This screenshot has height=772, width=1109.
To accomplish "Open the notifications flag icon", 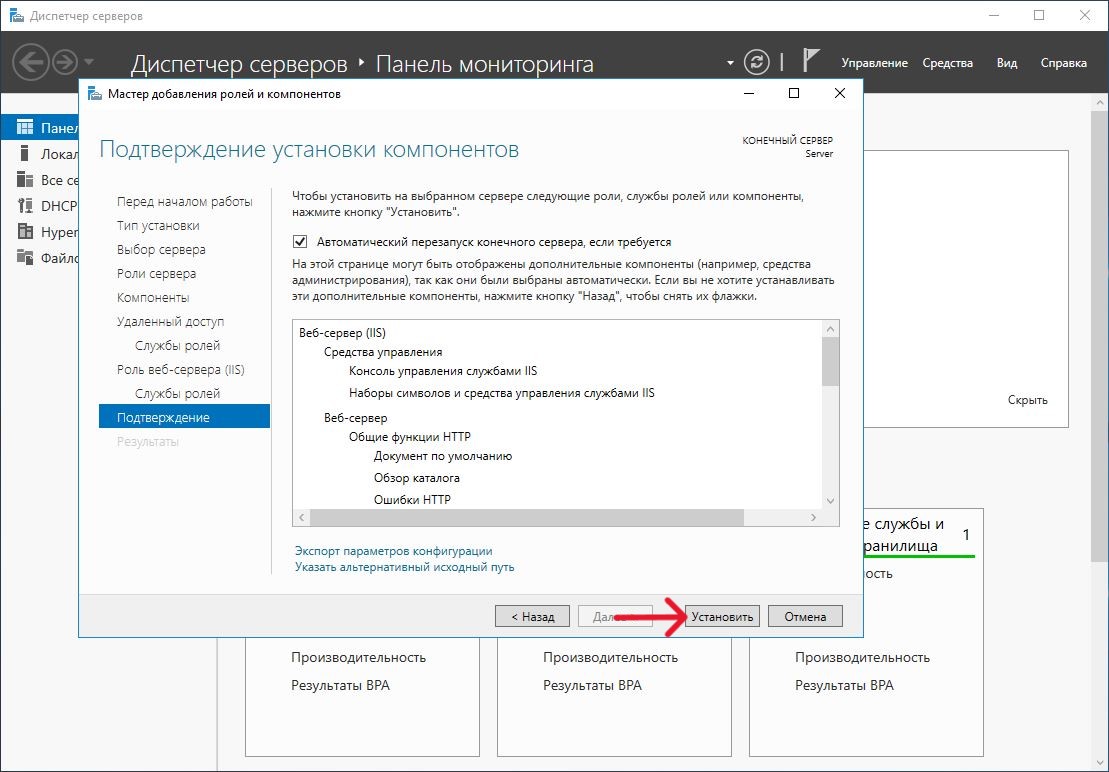I will click(x=811, y=62).
